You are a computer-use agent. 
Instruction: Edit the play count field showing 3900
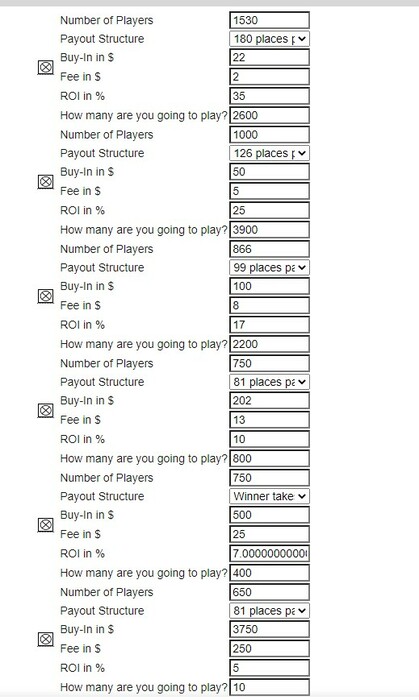pos(270,229)
